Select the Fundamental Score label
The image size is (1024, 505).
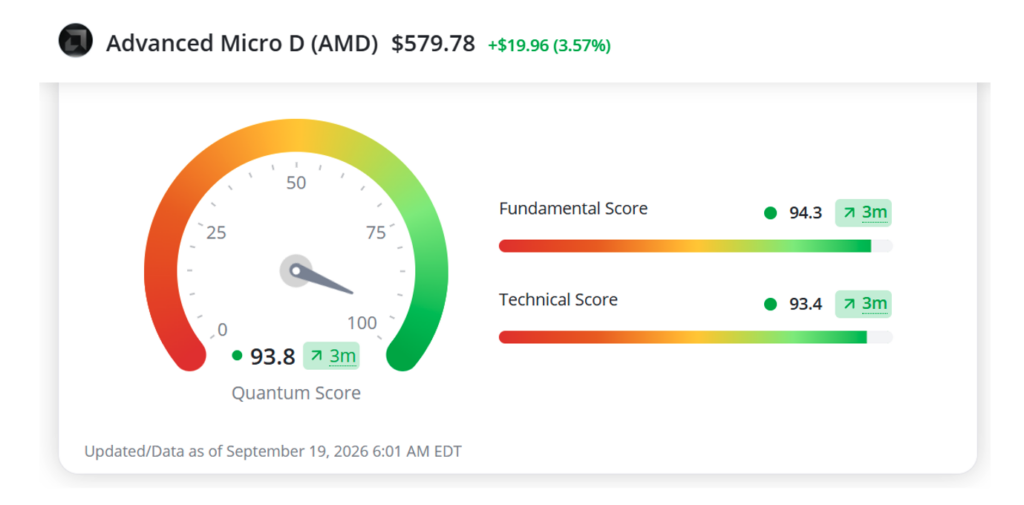573,208
